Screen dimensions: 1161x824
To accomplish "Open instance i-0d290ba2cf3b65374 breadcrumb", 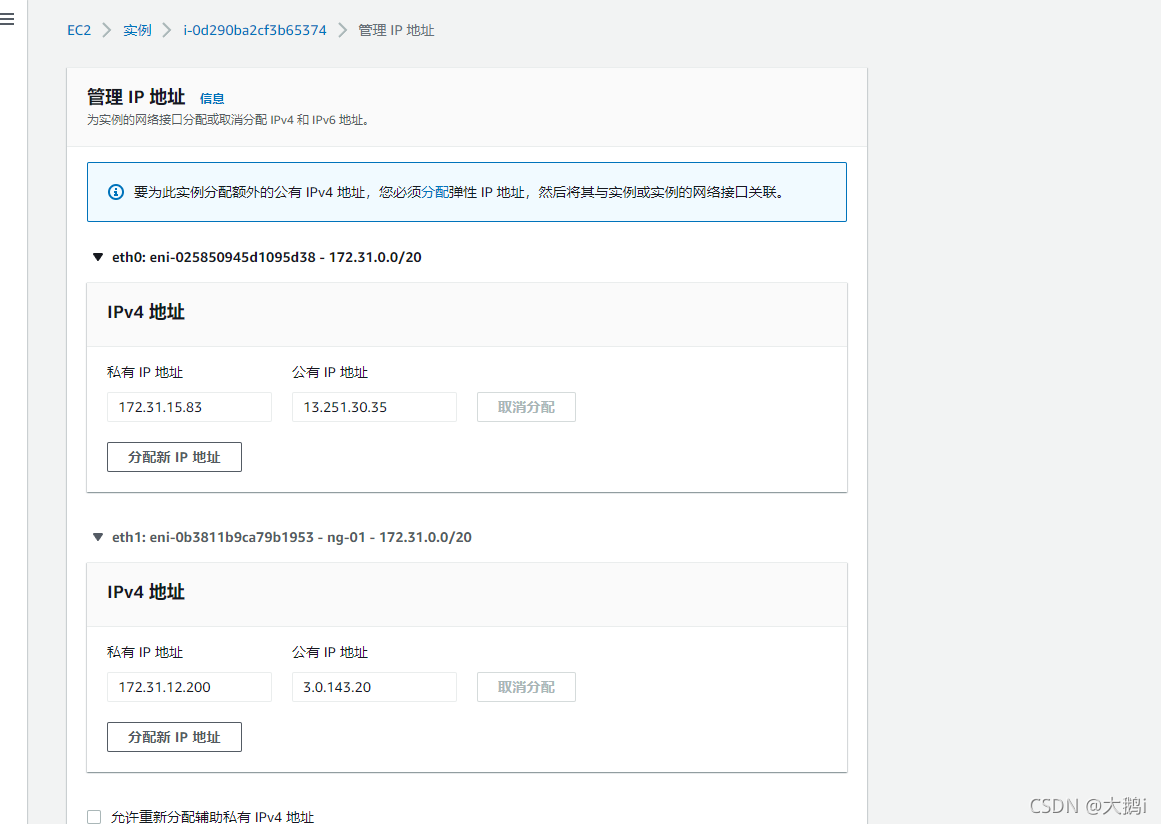I will pos(255,30).
